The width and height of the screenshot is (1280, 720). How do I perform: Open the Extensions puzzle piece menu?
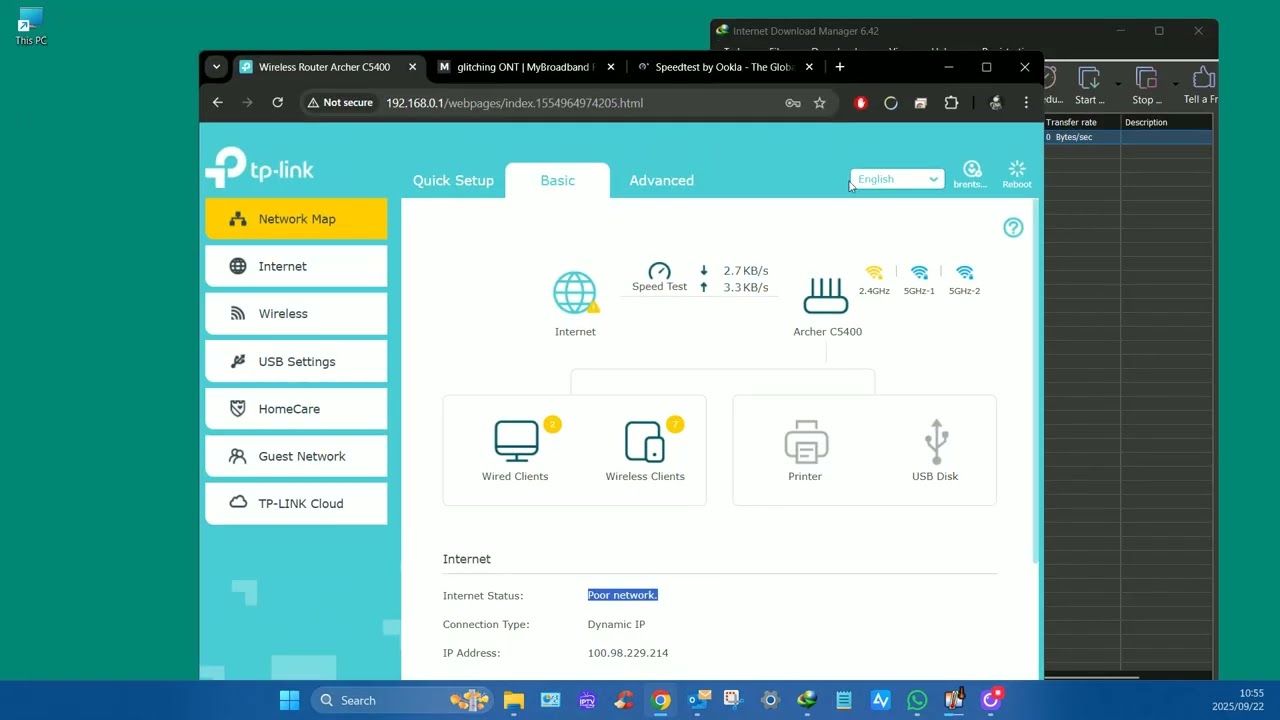click(952, 103)
